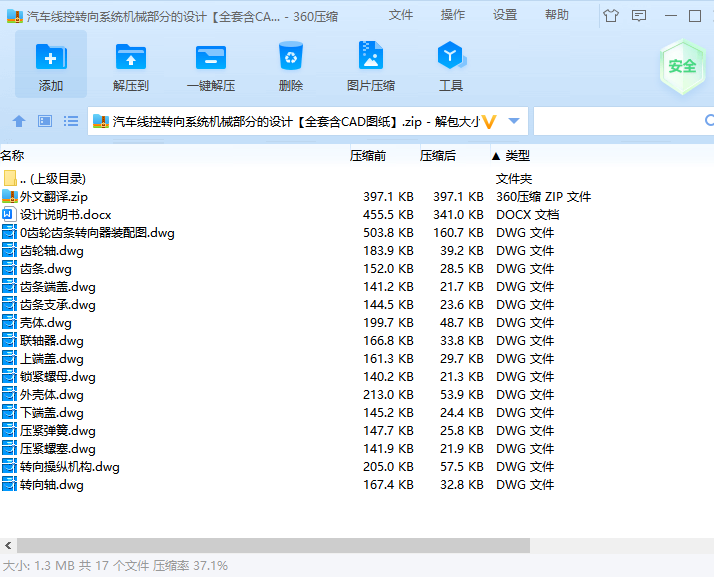
Task: Open the 操作 menu
Action: (x=453, y=15)
